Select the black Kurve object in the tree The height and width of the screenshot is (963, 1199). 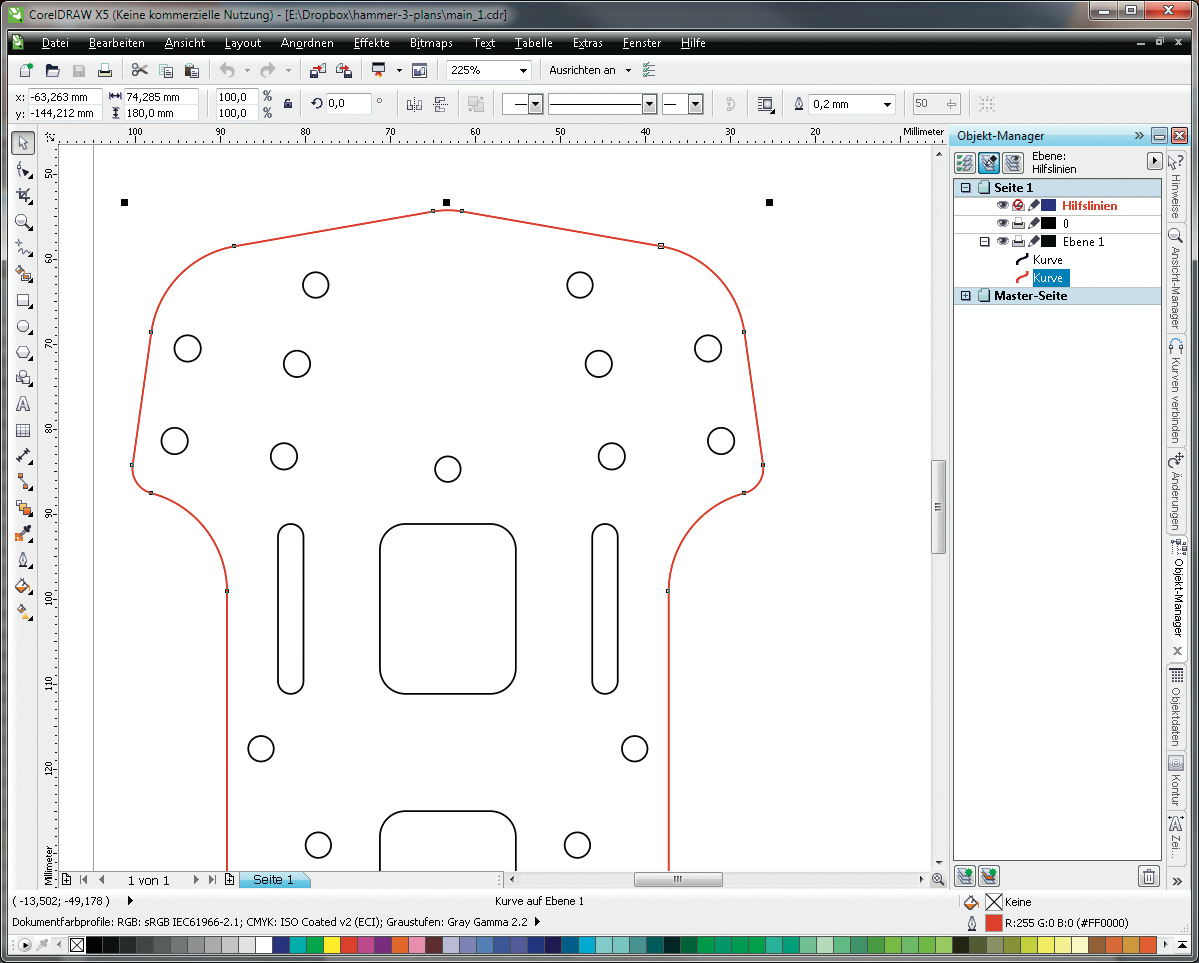click(x=1047, y=259)
